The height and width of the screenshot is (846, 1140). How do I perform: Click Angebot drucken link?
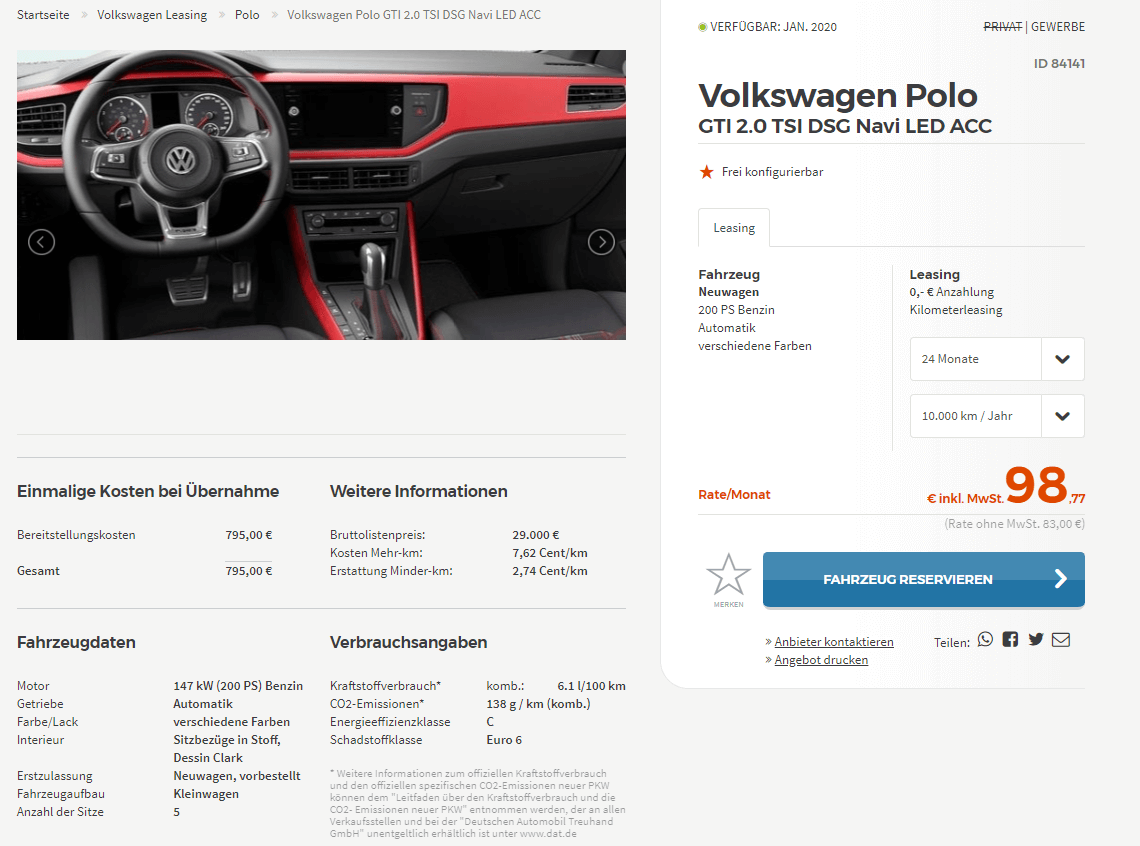pos(821,660)
